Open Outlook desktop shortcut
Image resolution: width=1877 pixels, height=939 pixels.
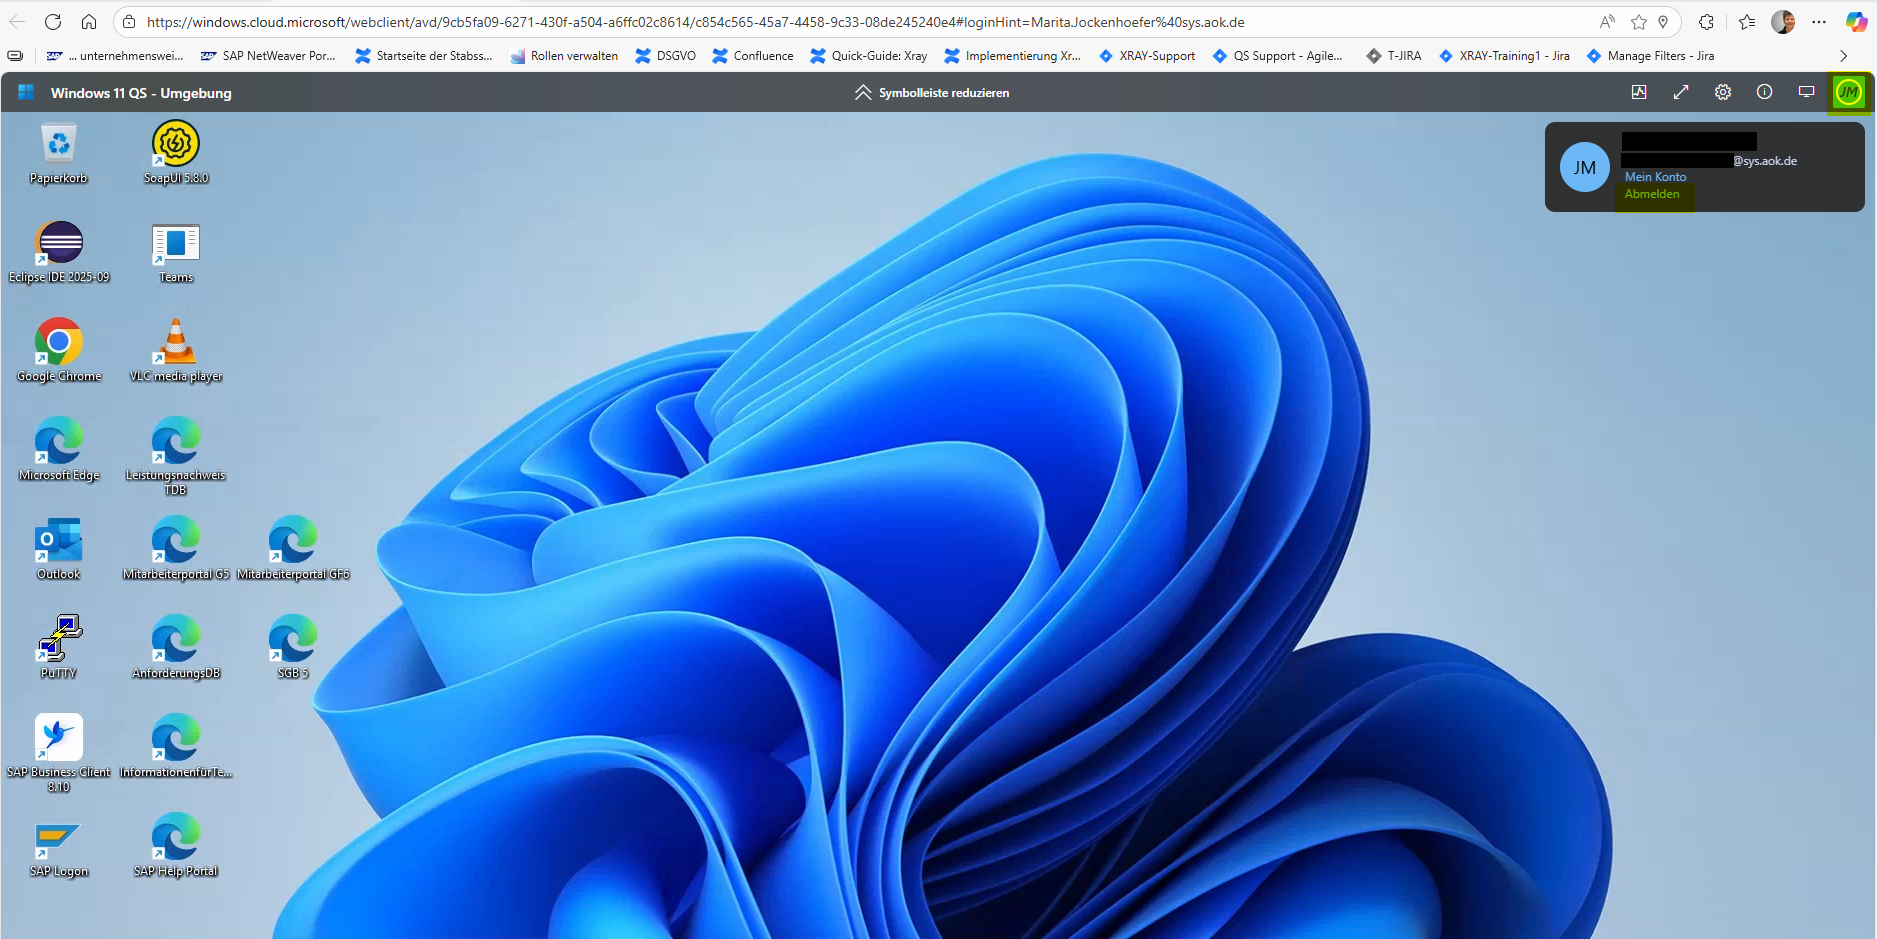coord(59,541)
